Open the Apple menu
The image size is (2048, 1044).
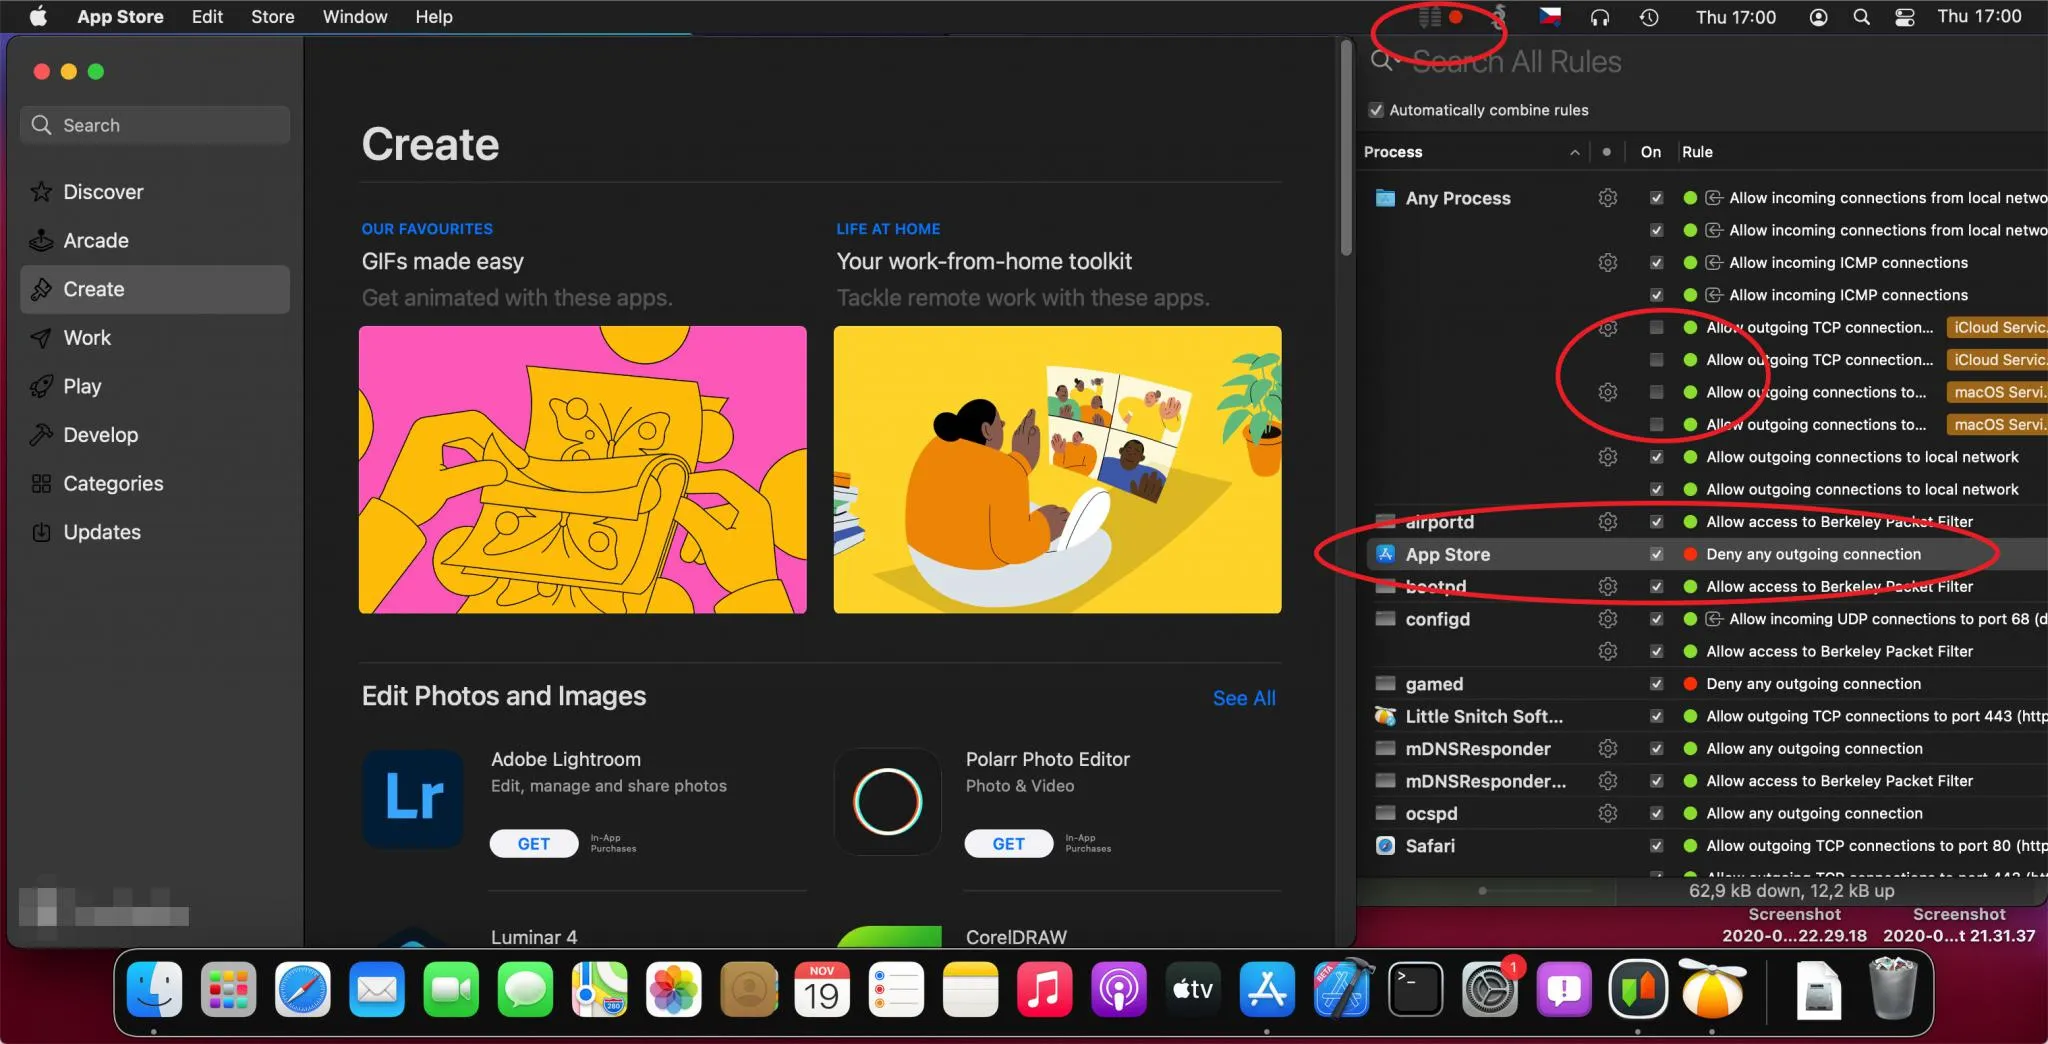pyautogui.click(x=38, y=17)
